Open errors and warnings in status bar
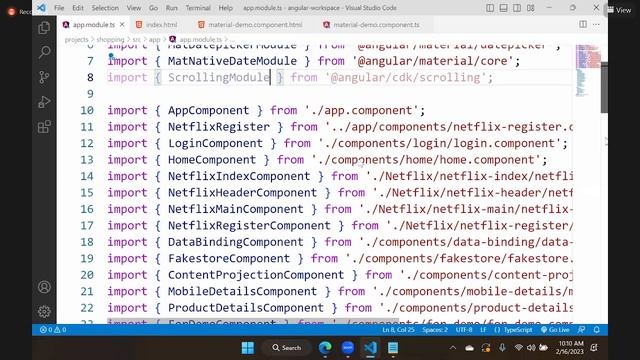This screenshot has width=640, height=360. [x=53, y=329]
